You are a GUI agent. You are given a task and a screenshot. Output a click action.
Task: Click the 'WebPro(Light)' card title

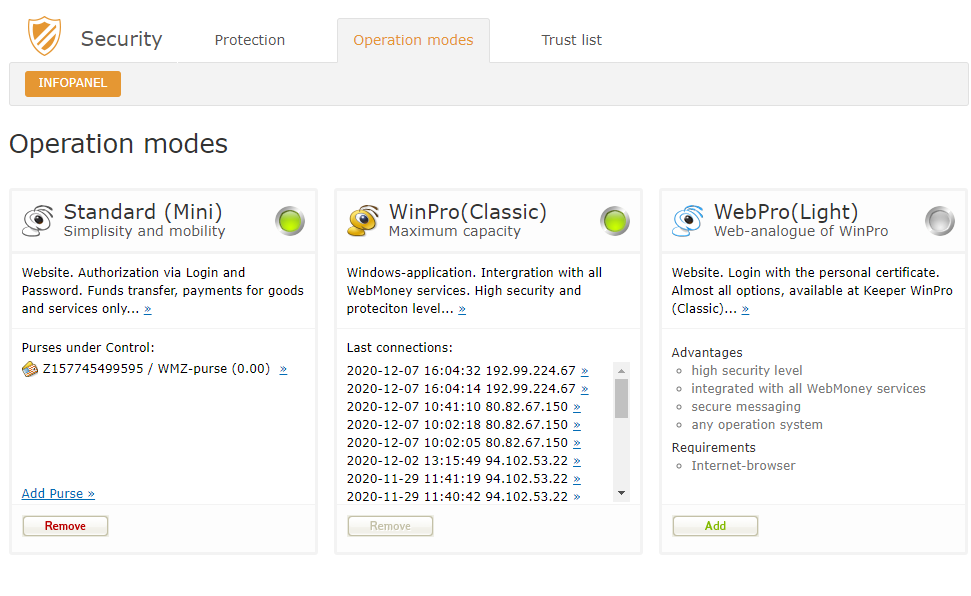[x=786, y=212]
